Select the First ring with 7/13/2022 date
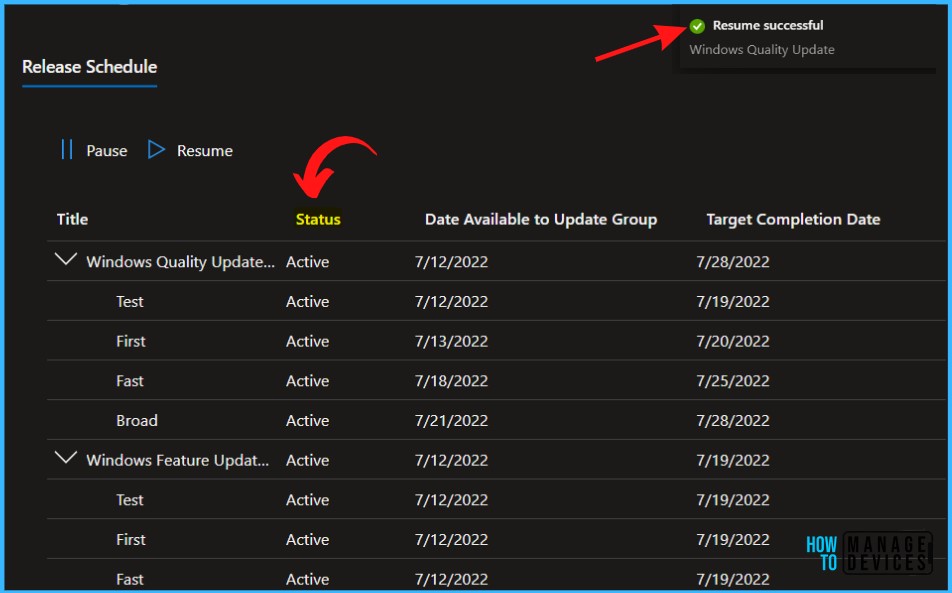 [x=131, y=341]
